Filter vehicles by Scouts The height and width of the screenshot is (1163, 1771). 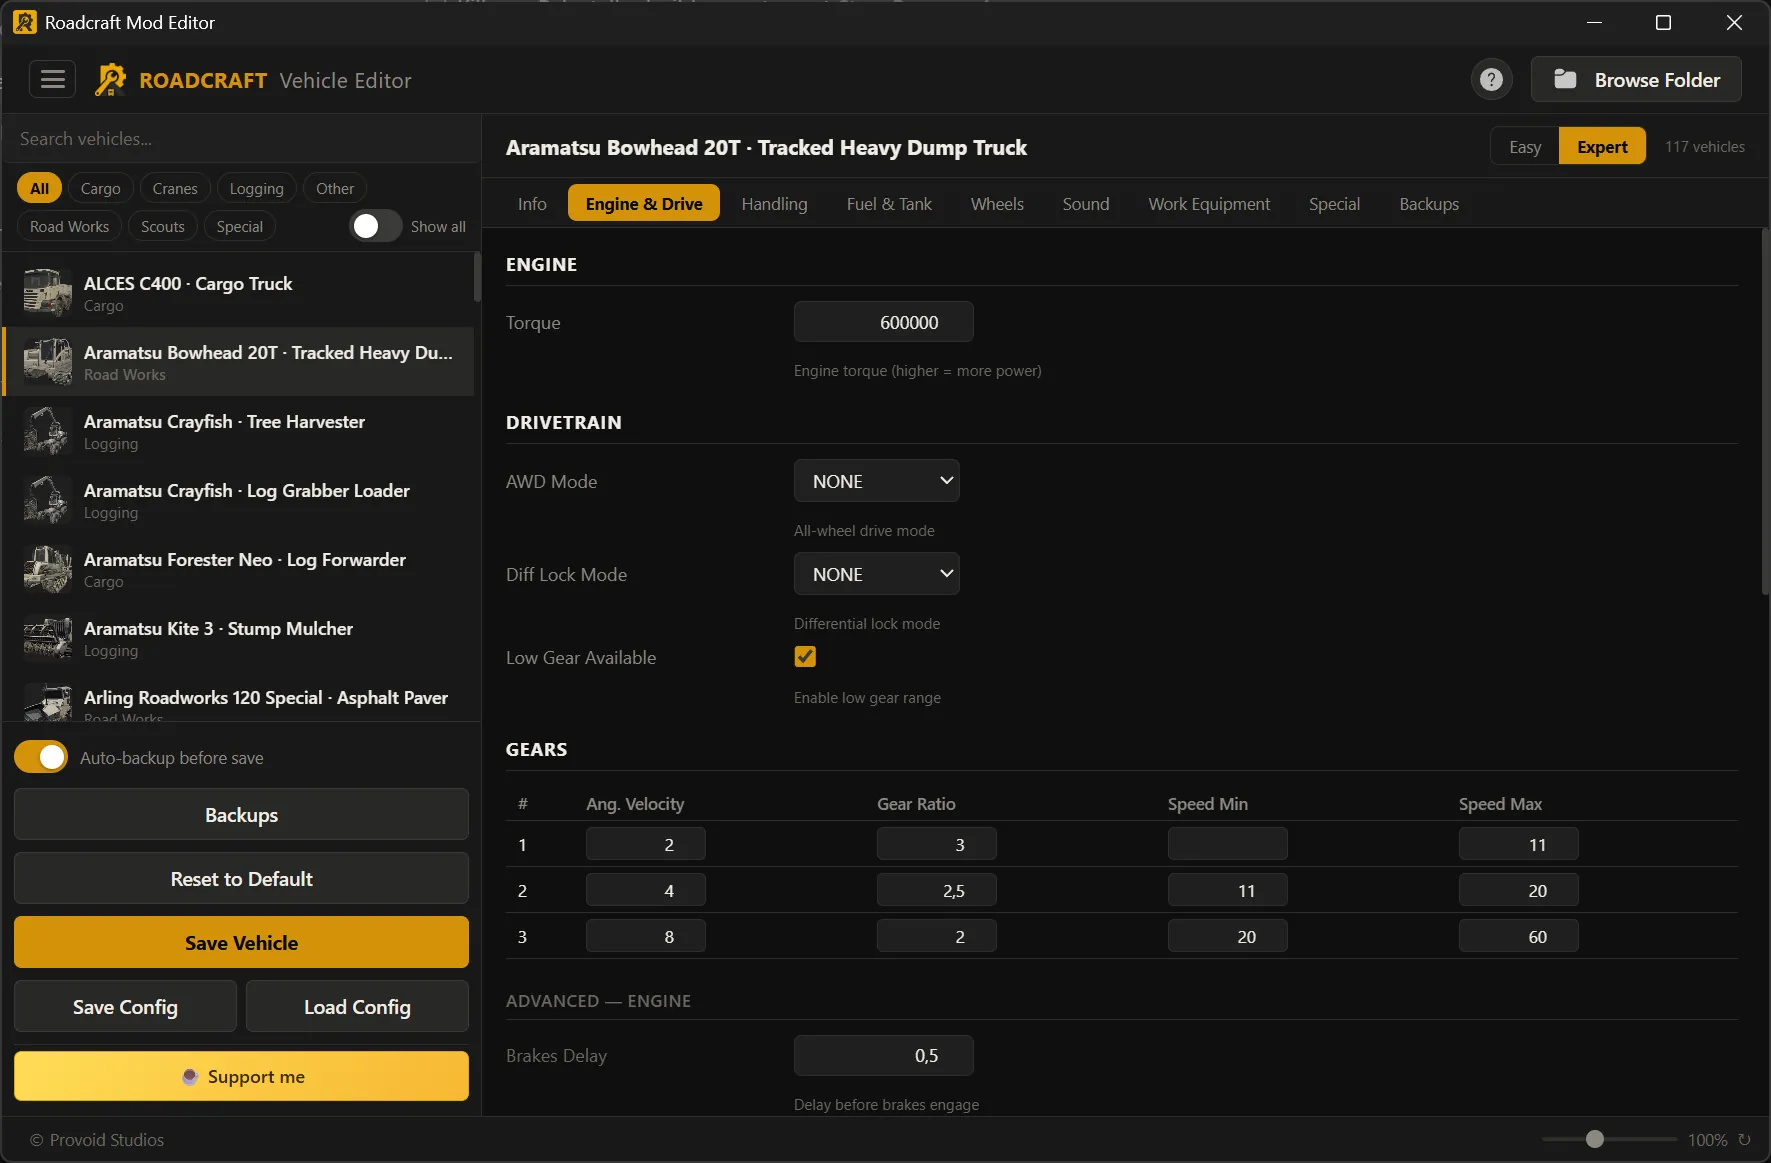tap(162, 226)
